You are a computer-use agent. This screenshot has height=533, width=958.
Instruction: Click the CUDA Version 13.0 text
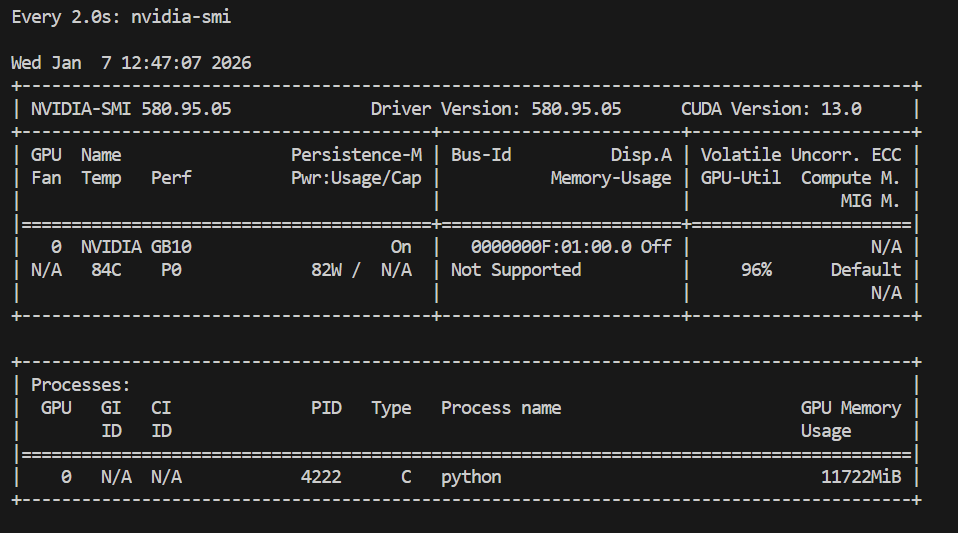click(x=771, y=109)
